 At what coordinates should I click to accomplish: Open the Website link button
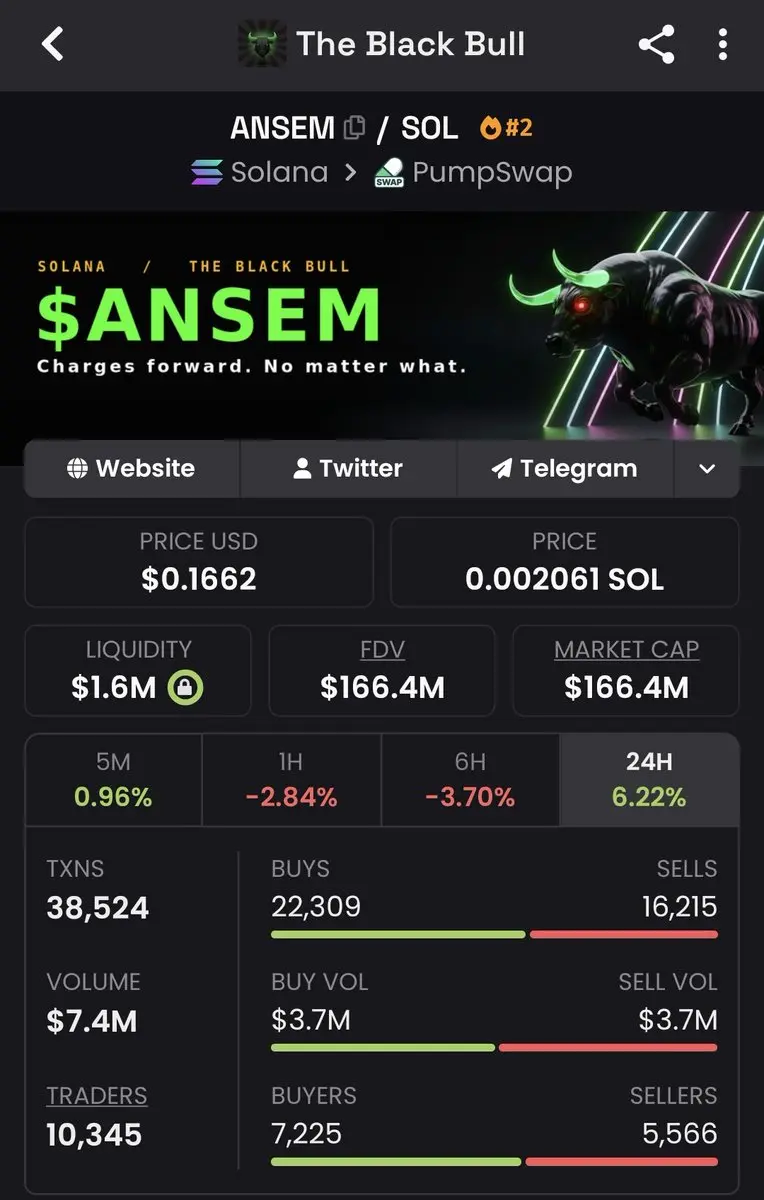[x=132, y=468]
